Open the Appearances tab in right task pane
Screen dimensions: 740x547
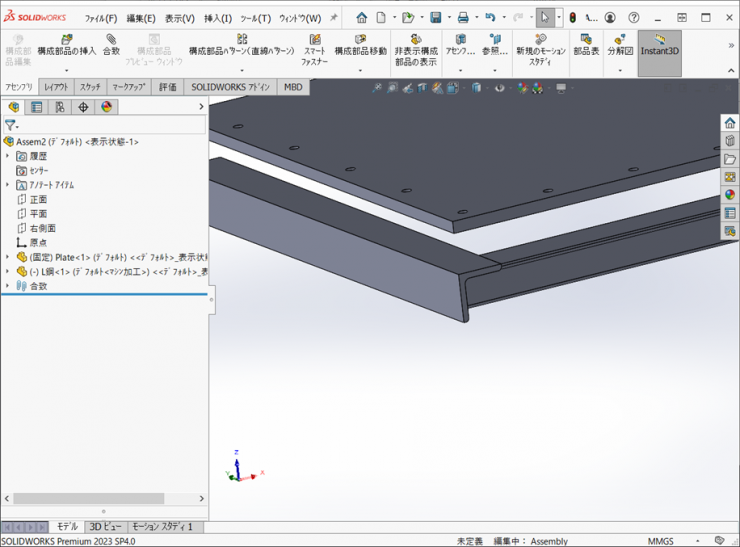click(x=730, y=195)
